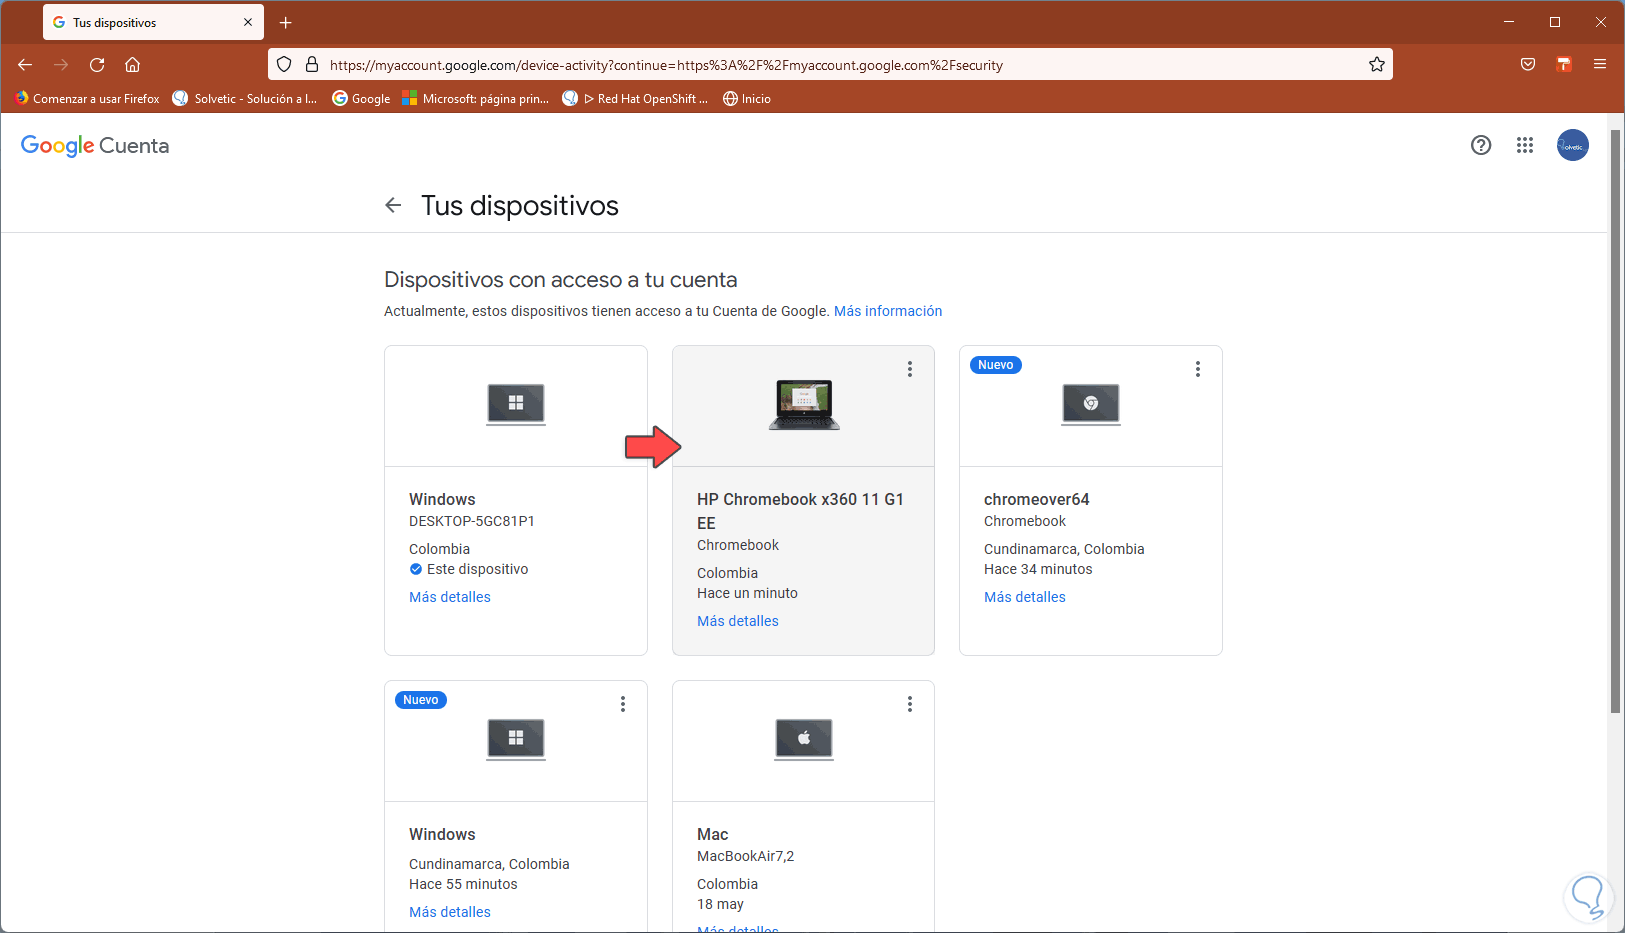
Task: Open options menu for chromeover64 card
Action: [1198, 369]
